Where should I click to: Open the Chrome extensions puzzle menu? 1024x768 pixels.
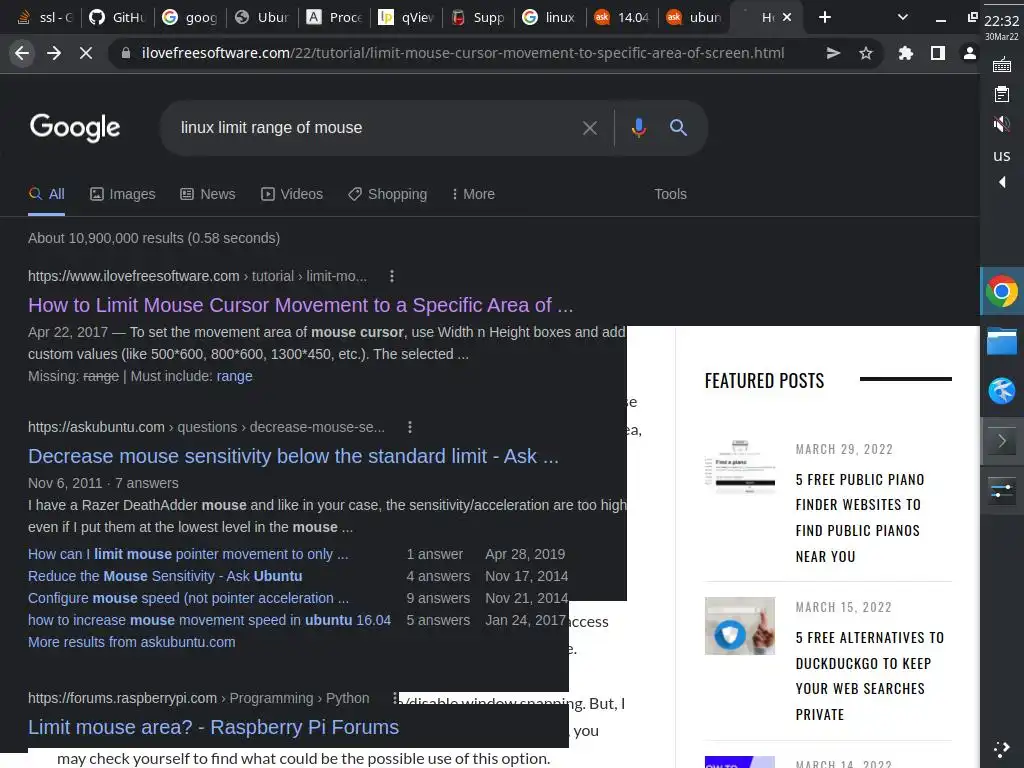(x=905, y=53)
